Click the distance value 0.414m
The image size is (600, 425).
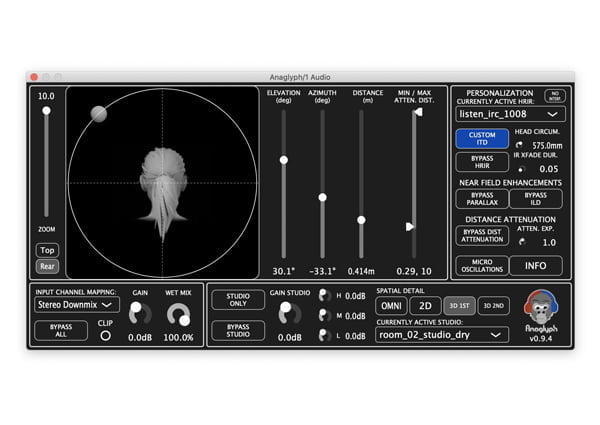pyautogui.click(x=361, y=271)
